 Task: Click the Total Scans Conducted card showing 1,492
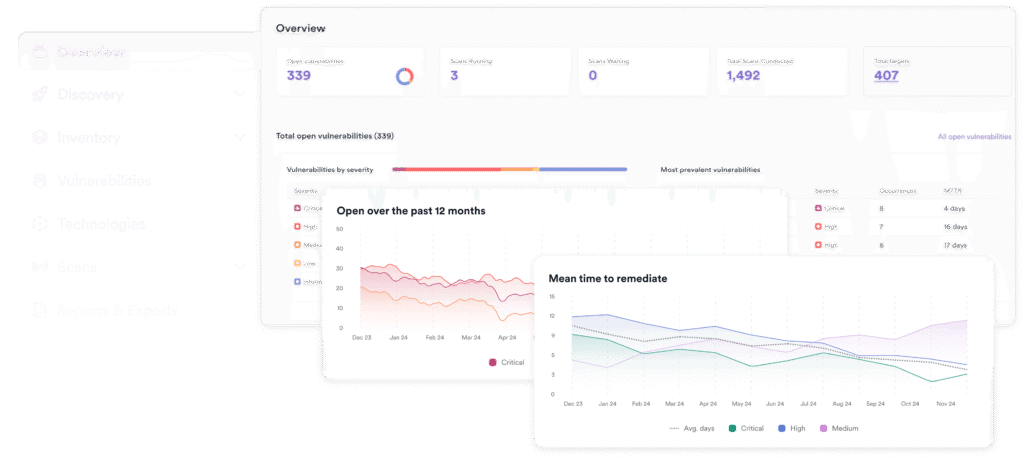783,70
